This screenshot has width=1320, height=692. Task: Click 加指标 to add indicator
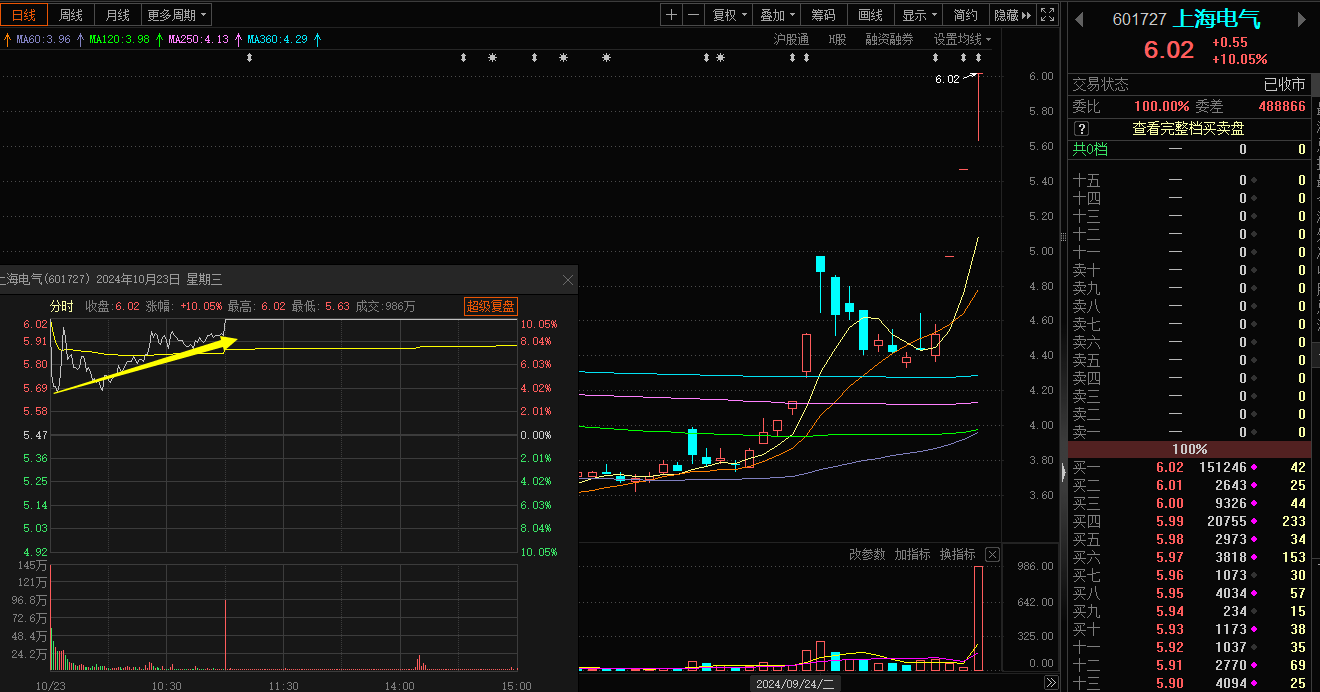tap(912, 554)
